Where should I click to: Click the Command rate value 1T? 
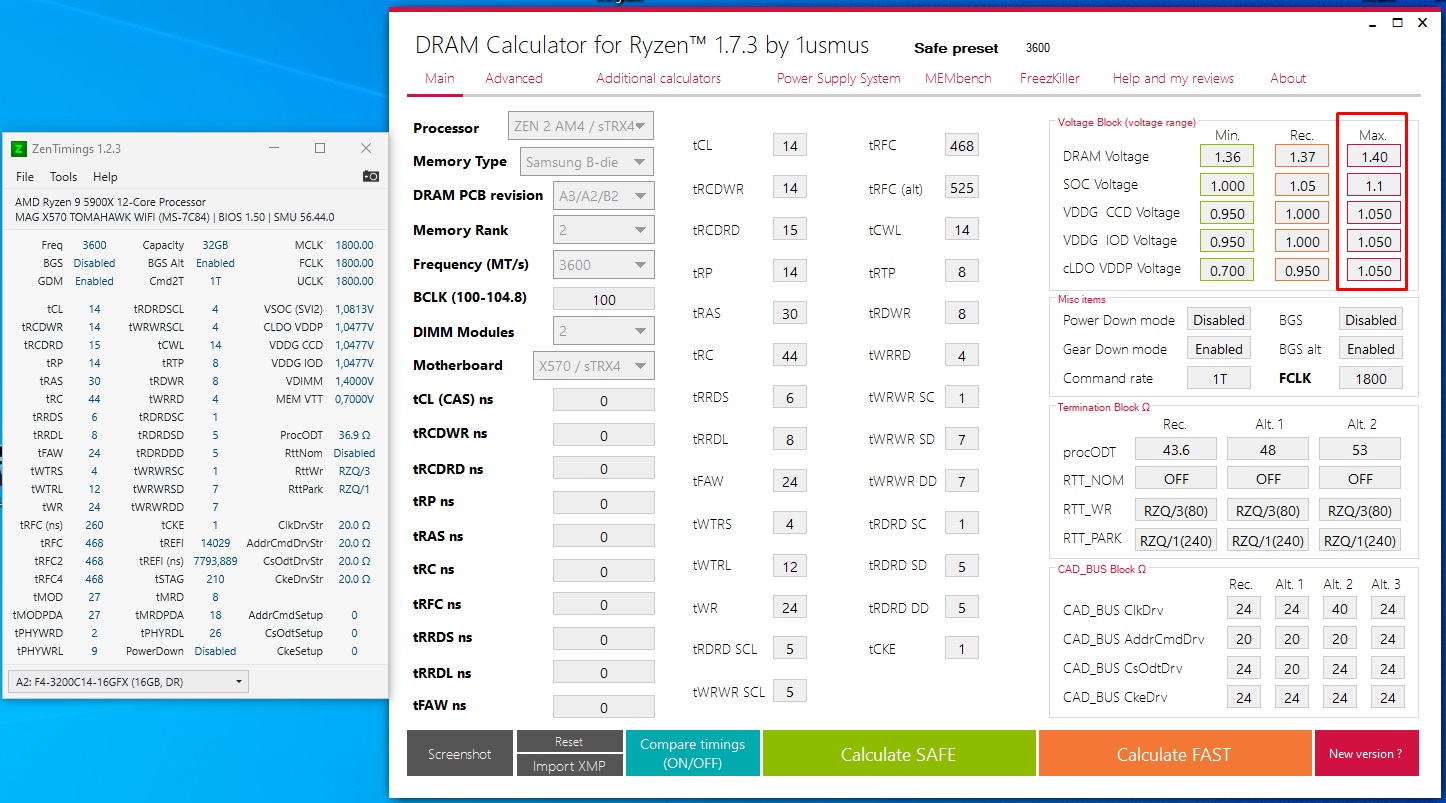point(1219,378)
